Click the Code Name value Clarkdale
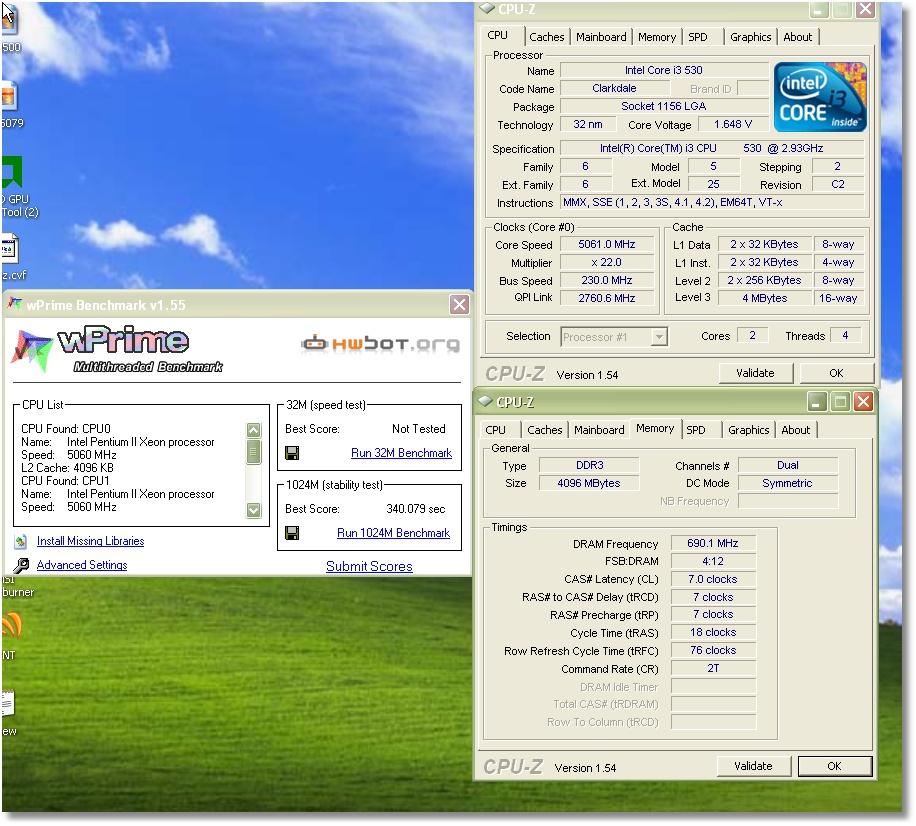The height and width of the screenshot is (826, 916). (x=614, y=88)
